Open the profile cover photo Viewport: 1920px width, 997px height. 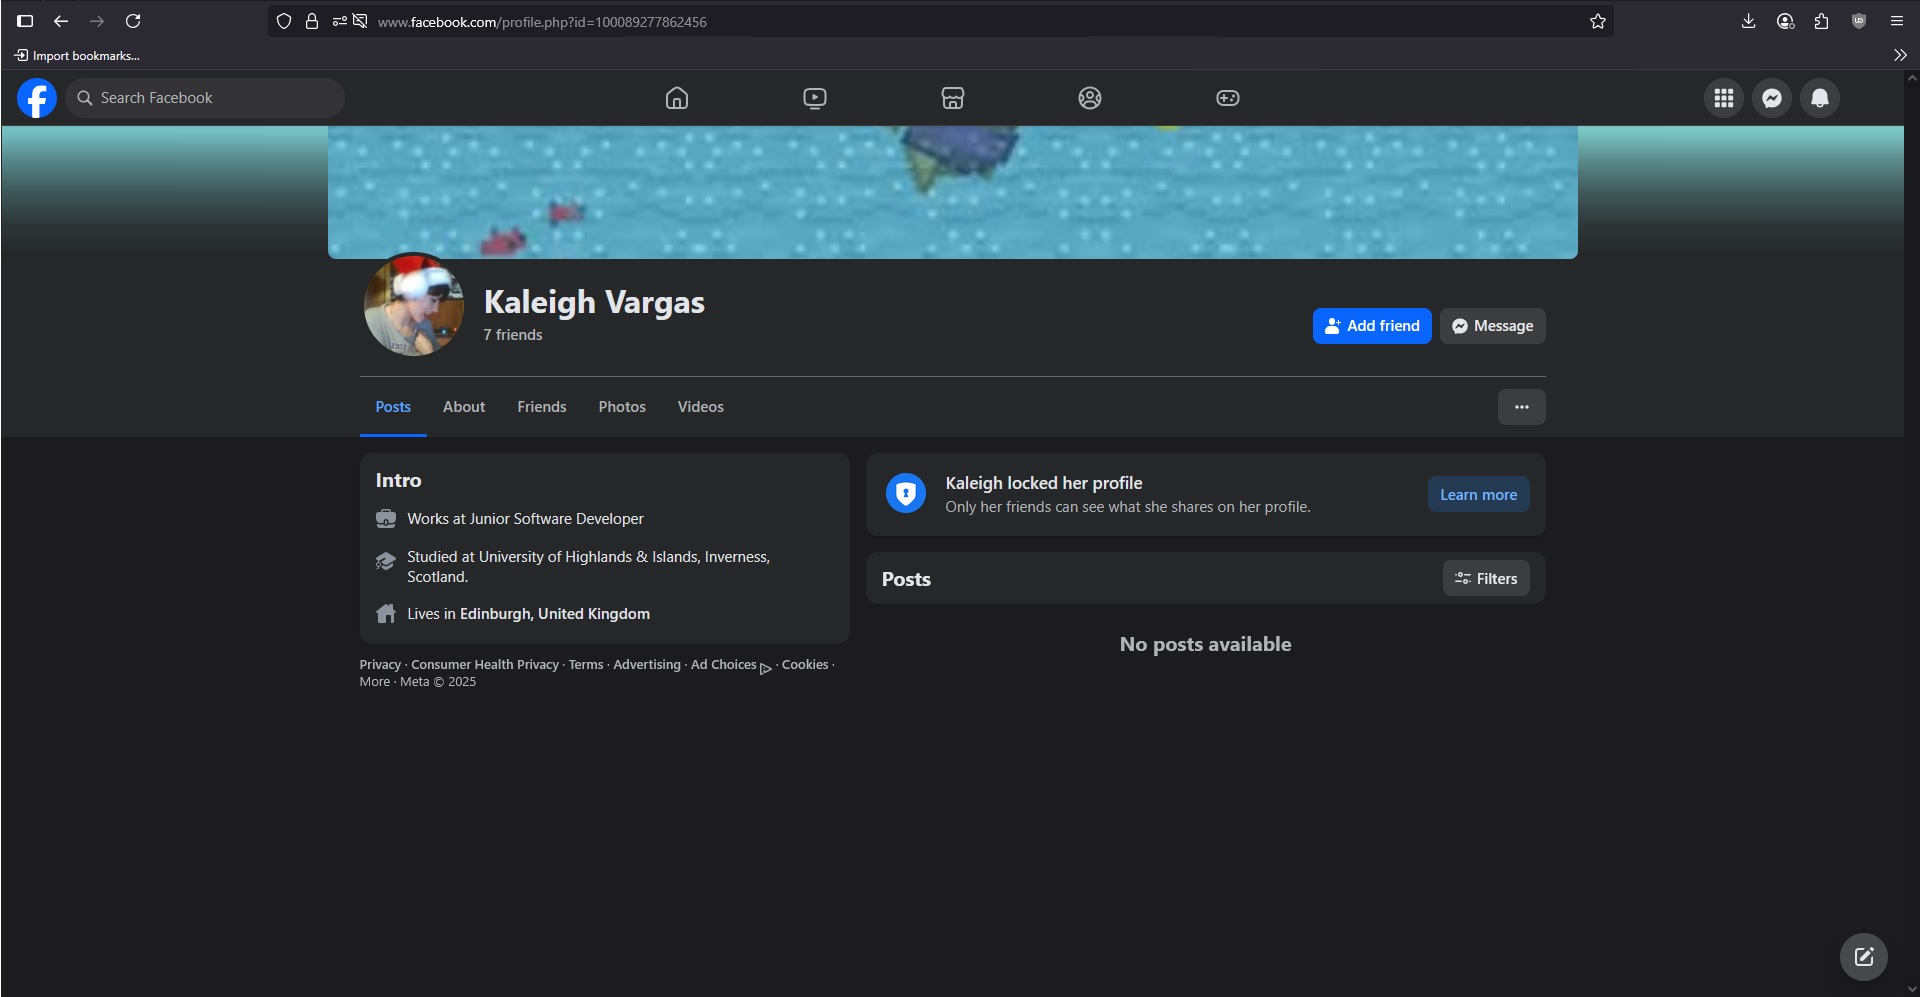[x=953, y=192]
